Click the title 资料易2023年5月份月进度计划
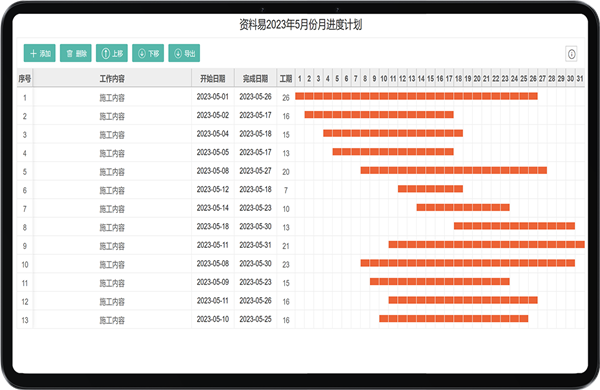 coord(300,25)
